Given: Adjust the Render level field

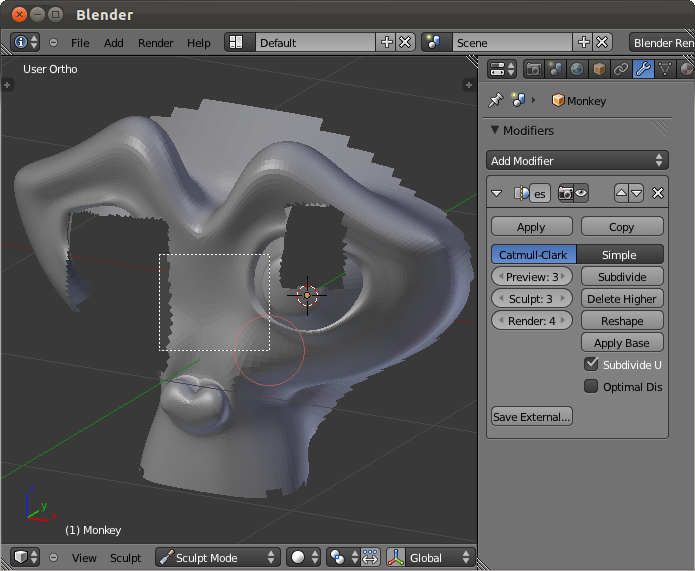Looking at the screenshot, I should click(531, 321).
